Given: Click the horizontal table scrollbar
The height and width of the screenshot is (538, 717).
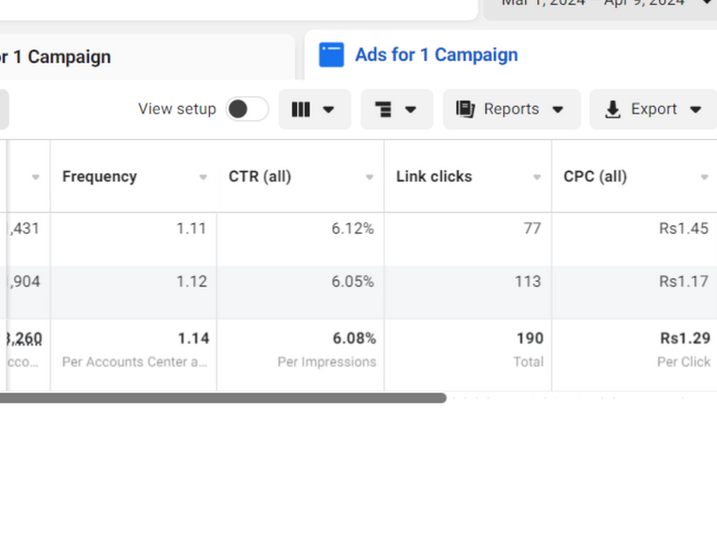Looking at the screenshot, I should (220, 398).
